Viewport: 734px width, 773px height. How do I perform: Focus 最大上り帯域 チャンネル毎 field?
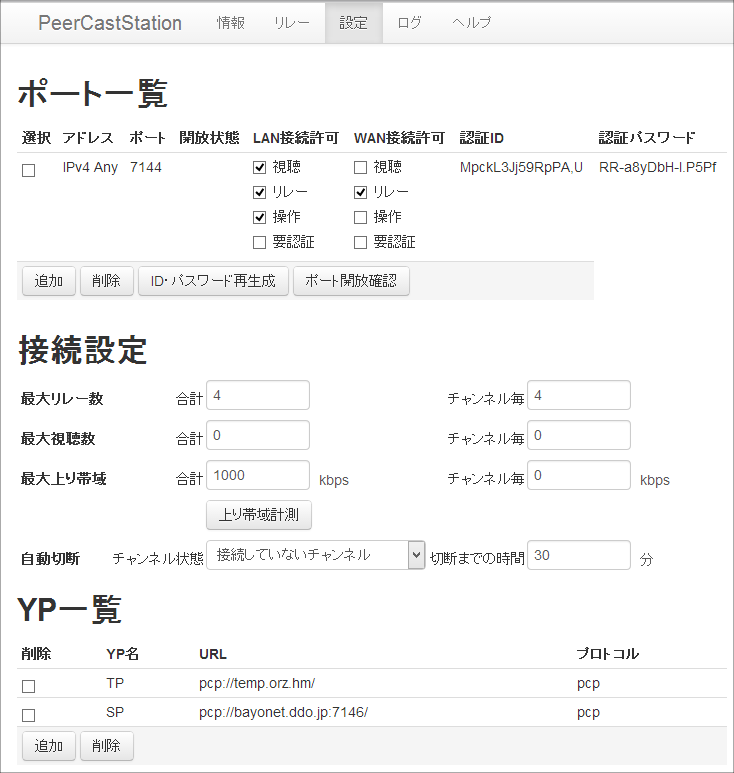[x=579, y=475]
